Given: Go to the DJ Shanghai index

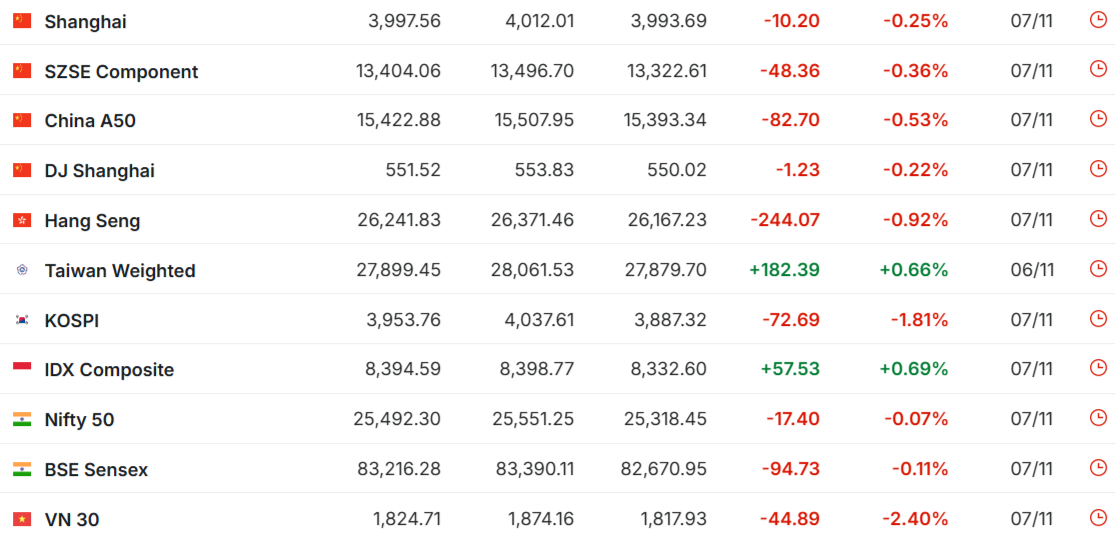Looking at the screenshot, I should 99,170.
